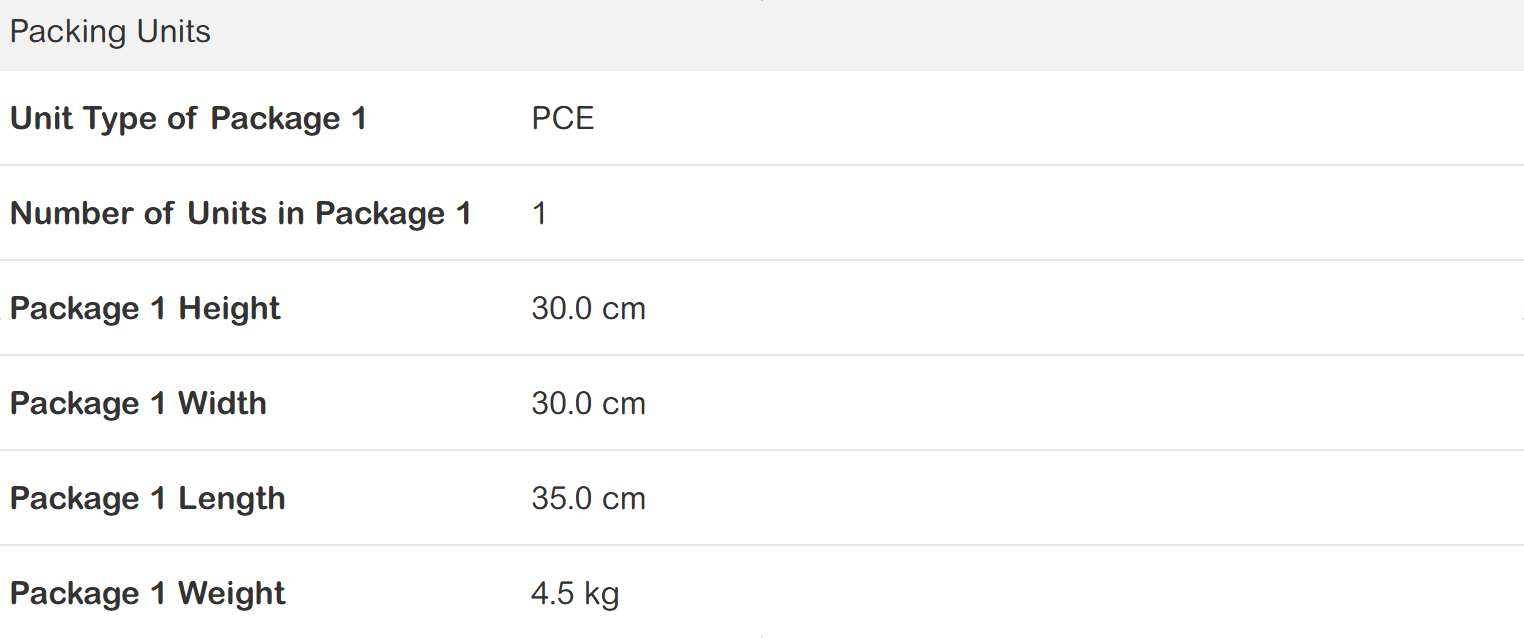Click the word Length in the row label
The width and height of the screenshot is (1524, 638).
(232, 499)
